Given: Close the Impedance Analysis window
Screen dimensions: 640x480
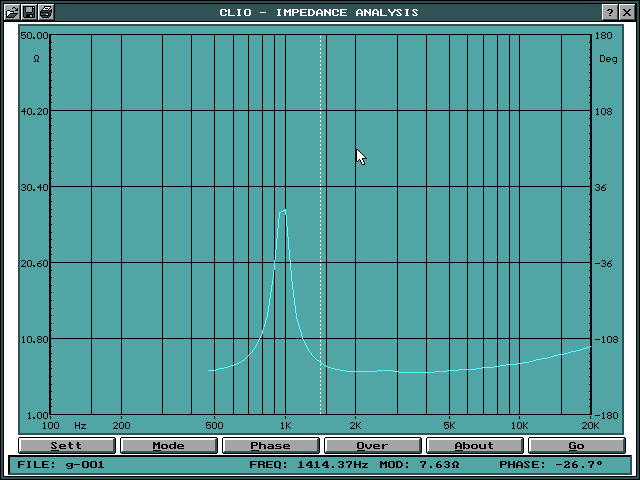Looking at the screenshot, I should [x=627, y=12].
